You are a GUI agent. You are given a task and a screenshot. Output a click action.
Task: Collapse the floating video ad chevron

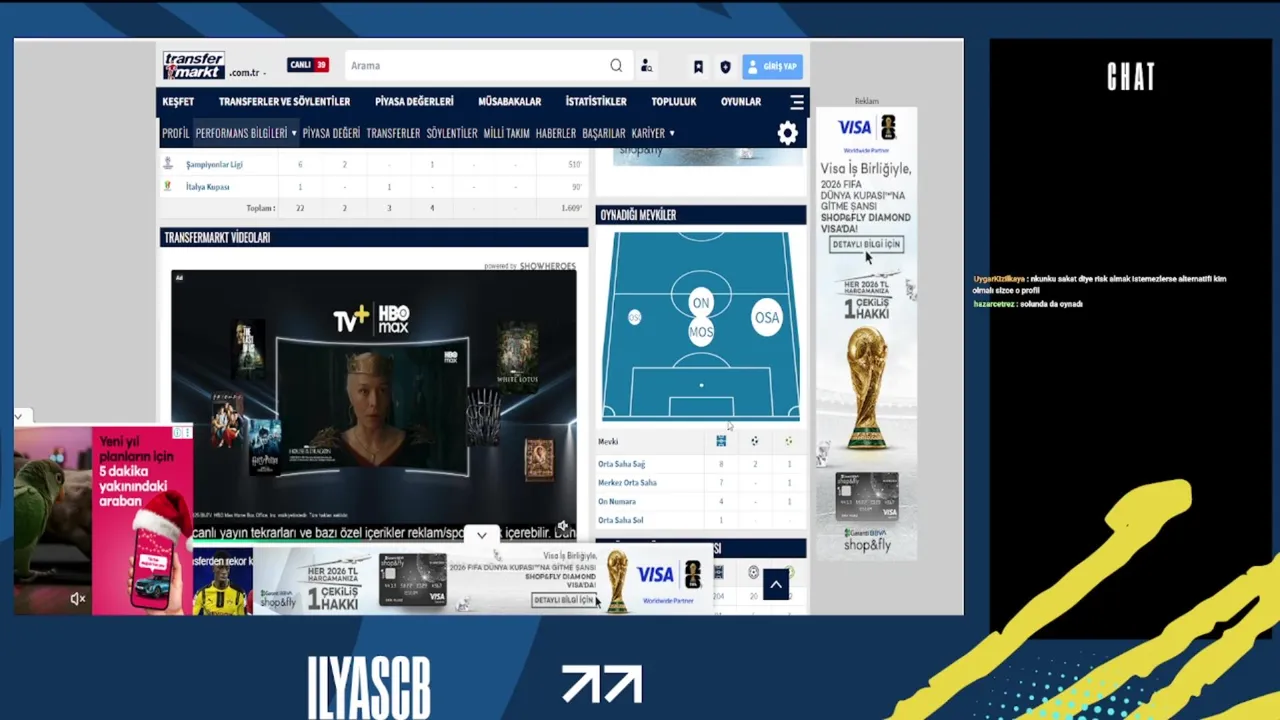click(x=18, y=416)
